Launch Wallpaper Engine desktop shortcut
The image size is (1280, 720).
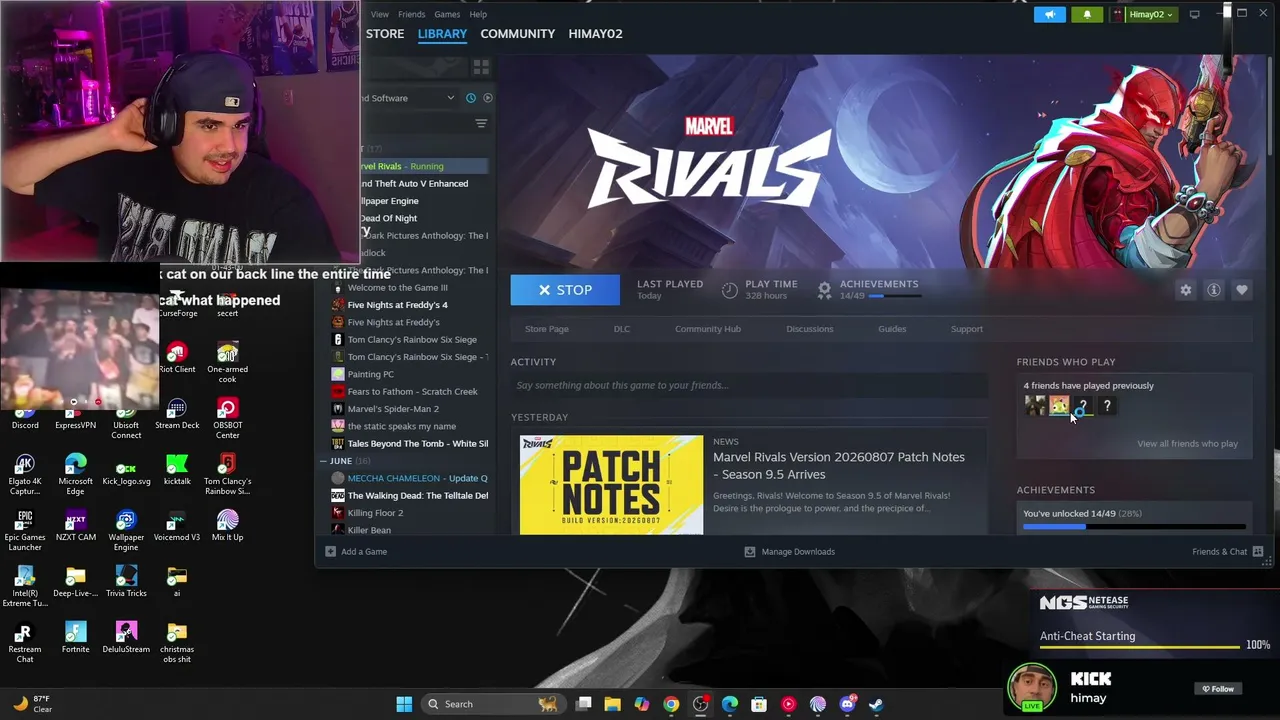(126, 531)
